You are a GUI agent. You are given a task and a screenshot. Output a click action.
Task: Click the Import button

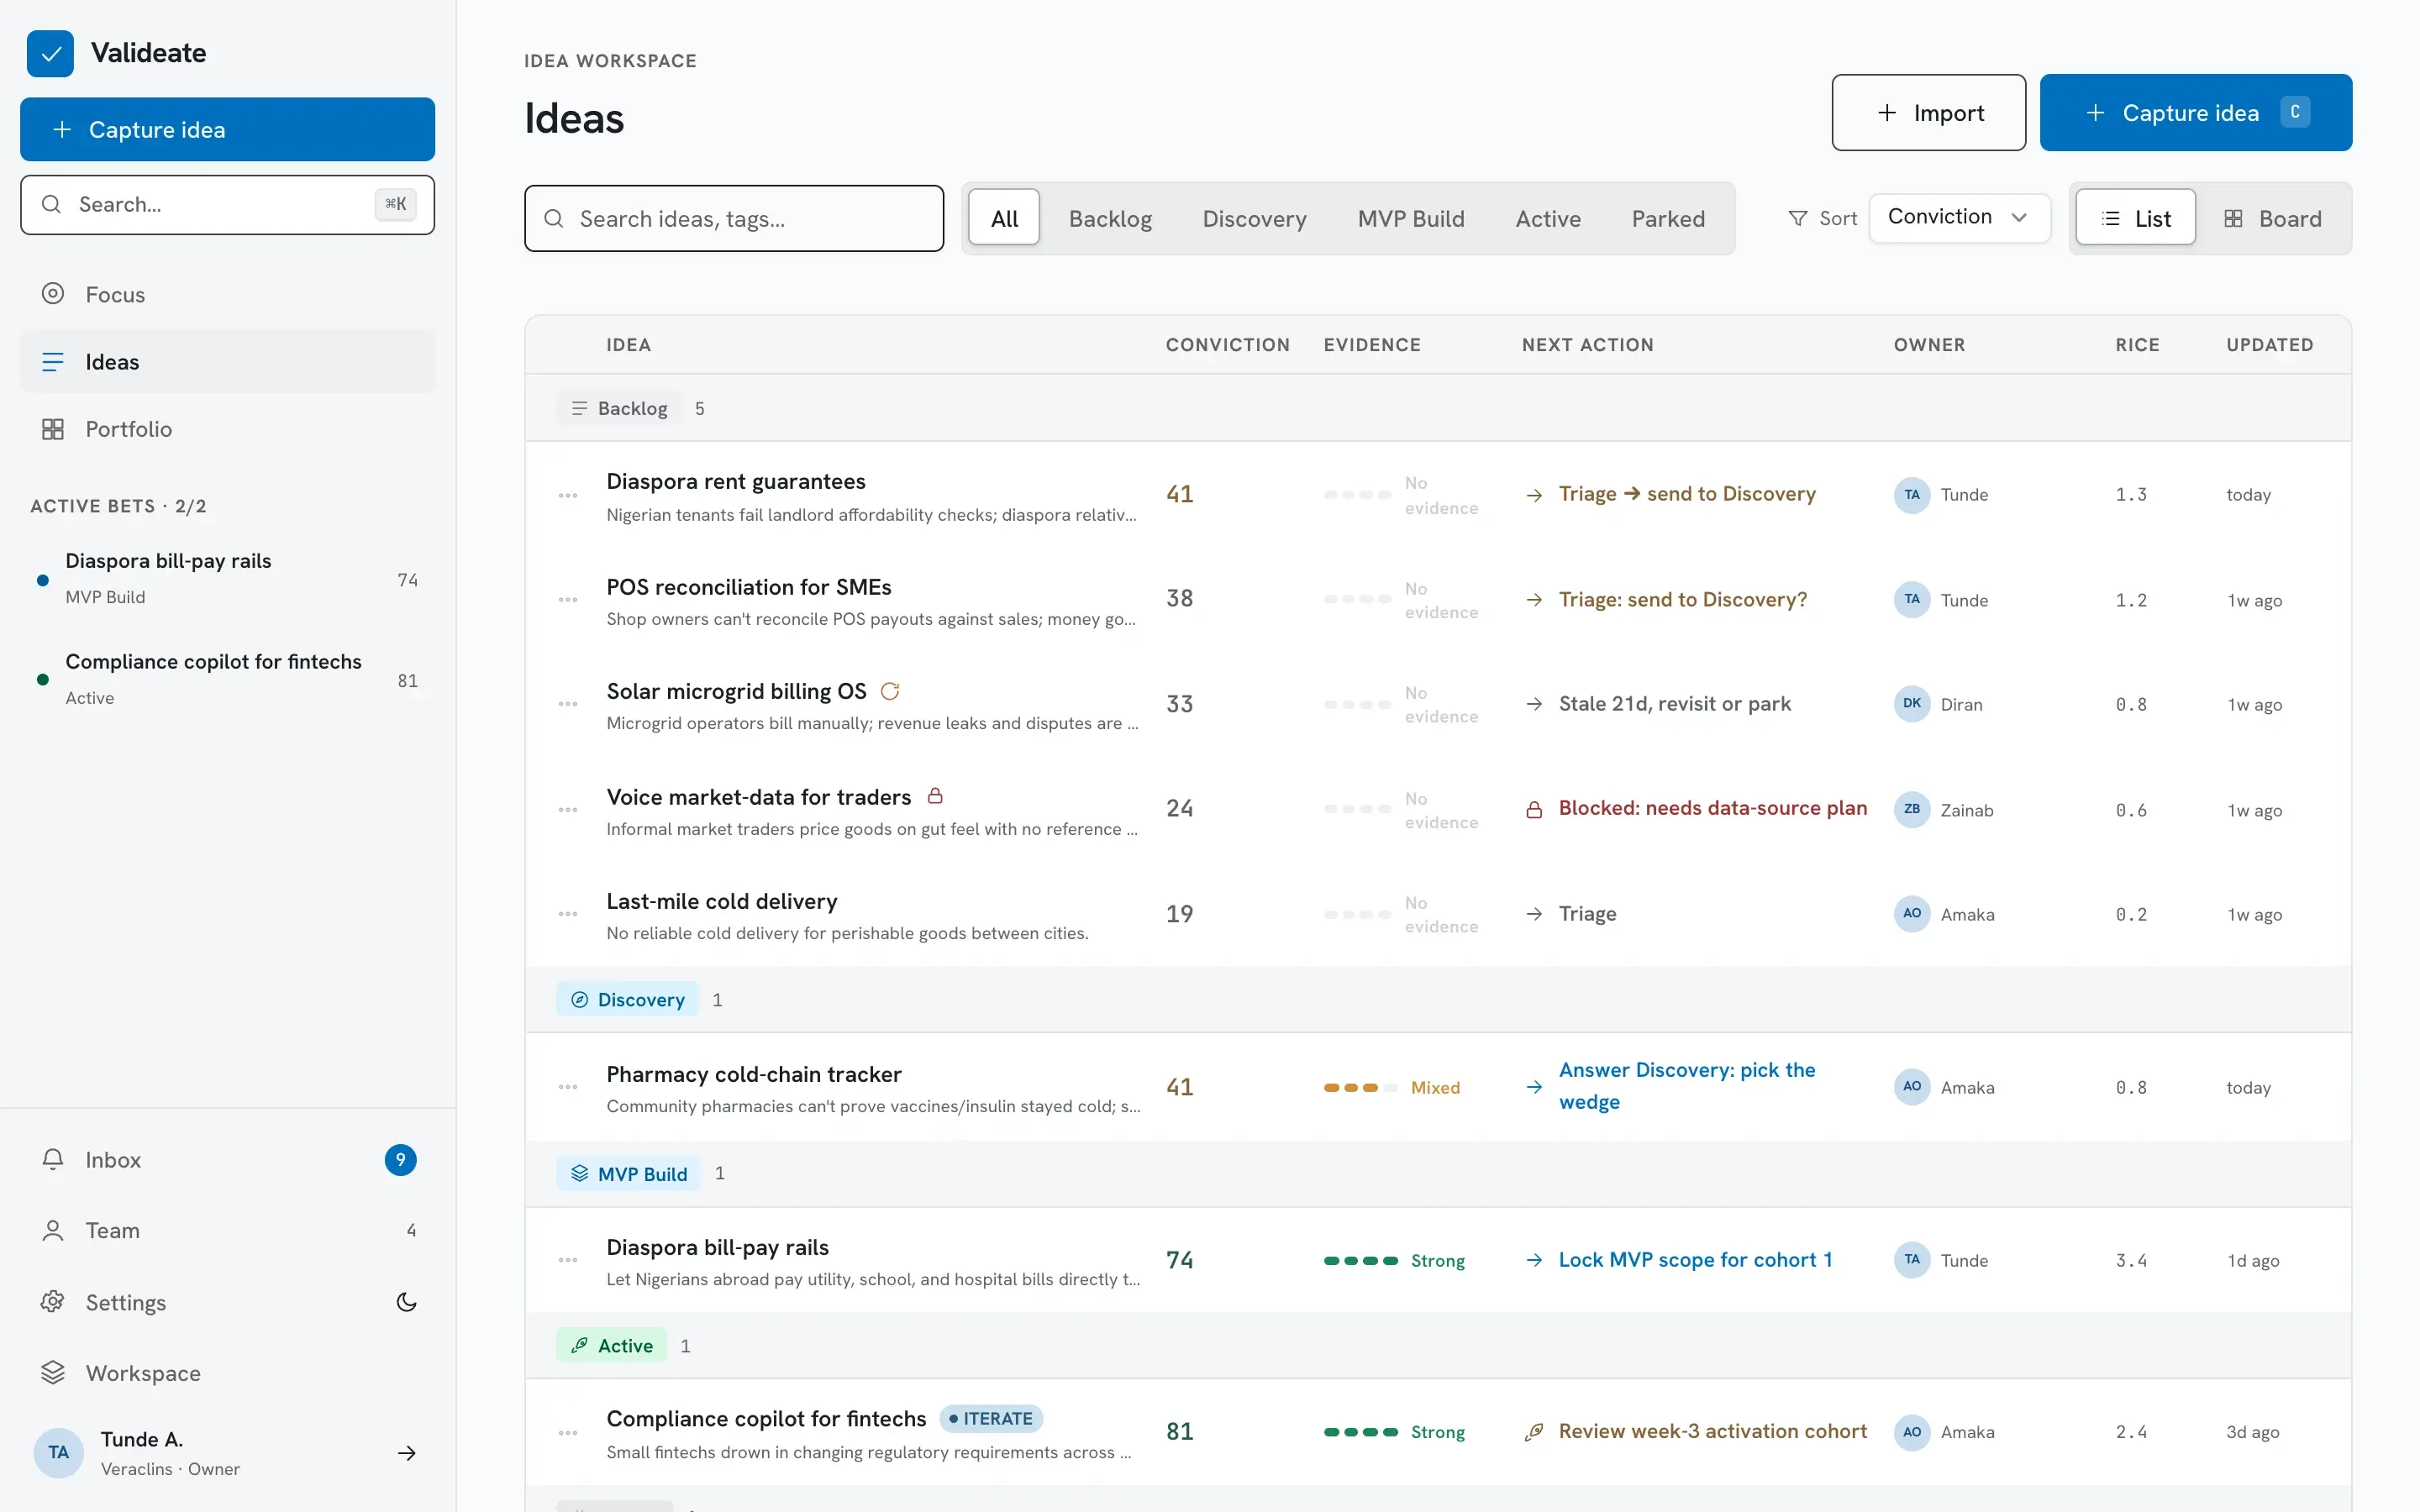click(x=1928, y=112)
